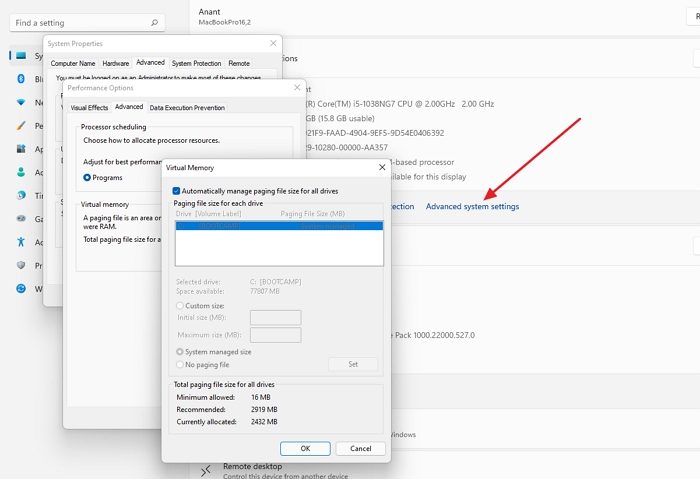Click the Drive [Volume Label] column header
The image size is (700, 479).
pos(208,213)
